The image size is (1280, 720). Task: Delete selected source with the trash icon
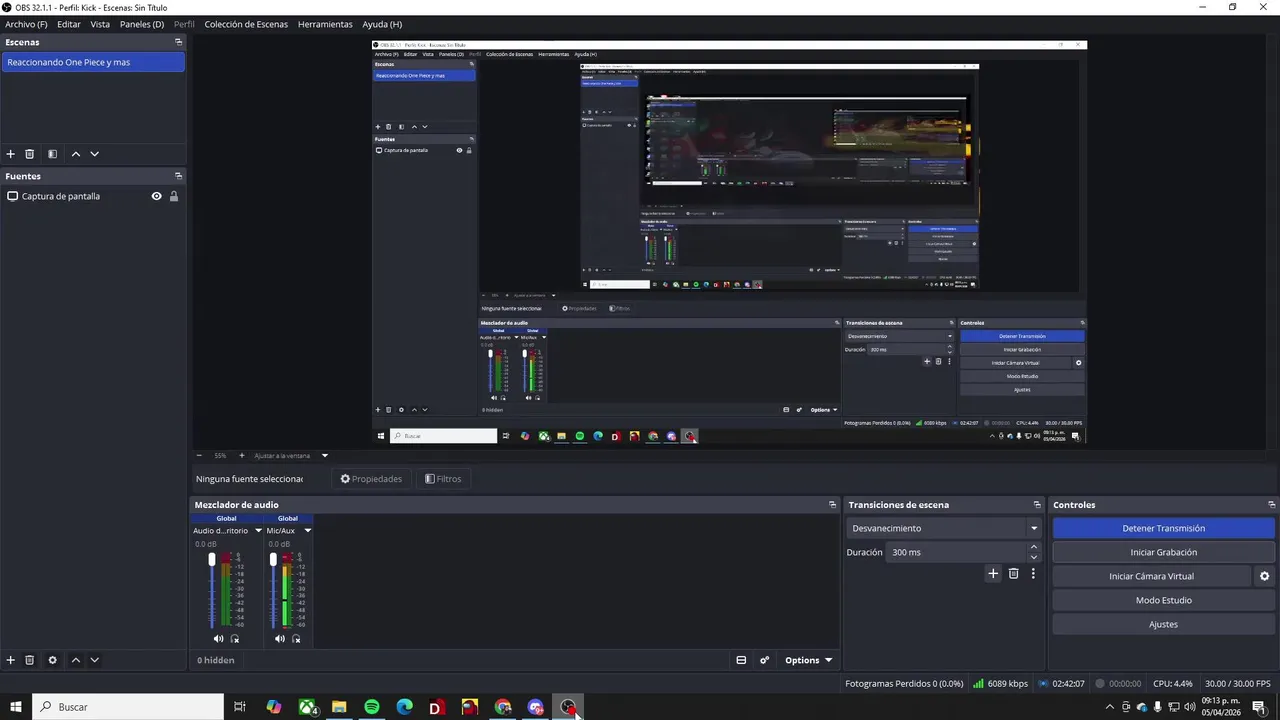tap(30, 660)
